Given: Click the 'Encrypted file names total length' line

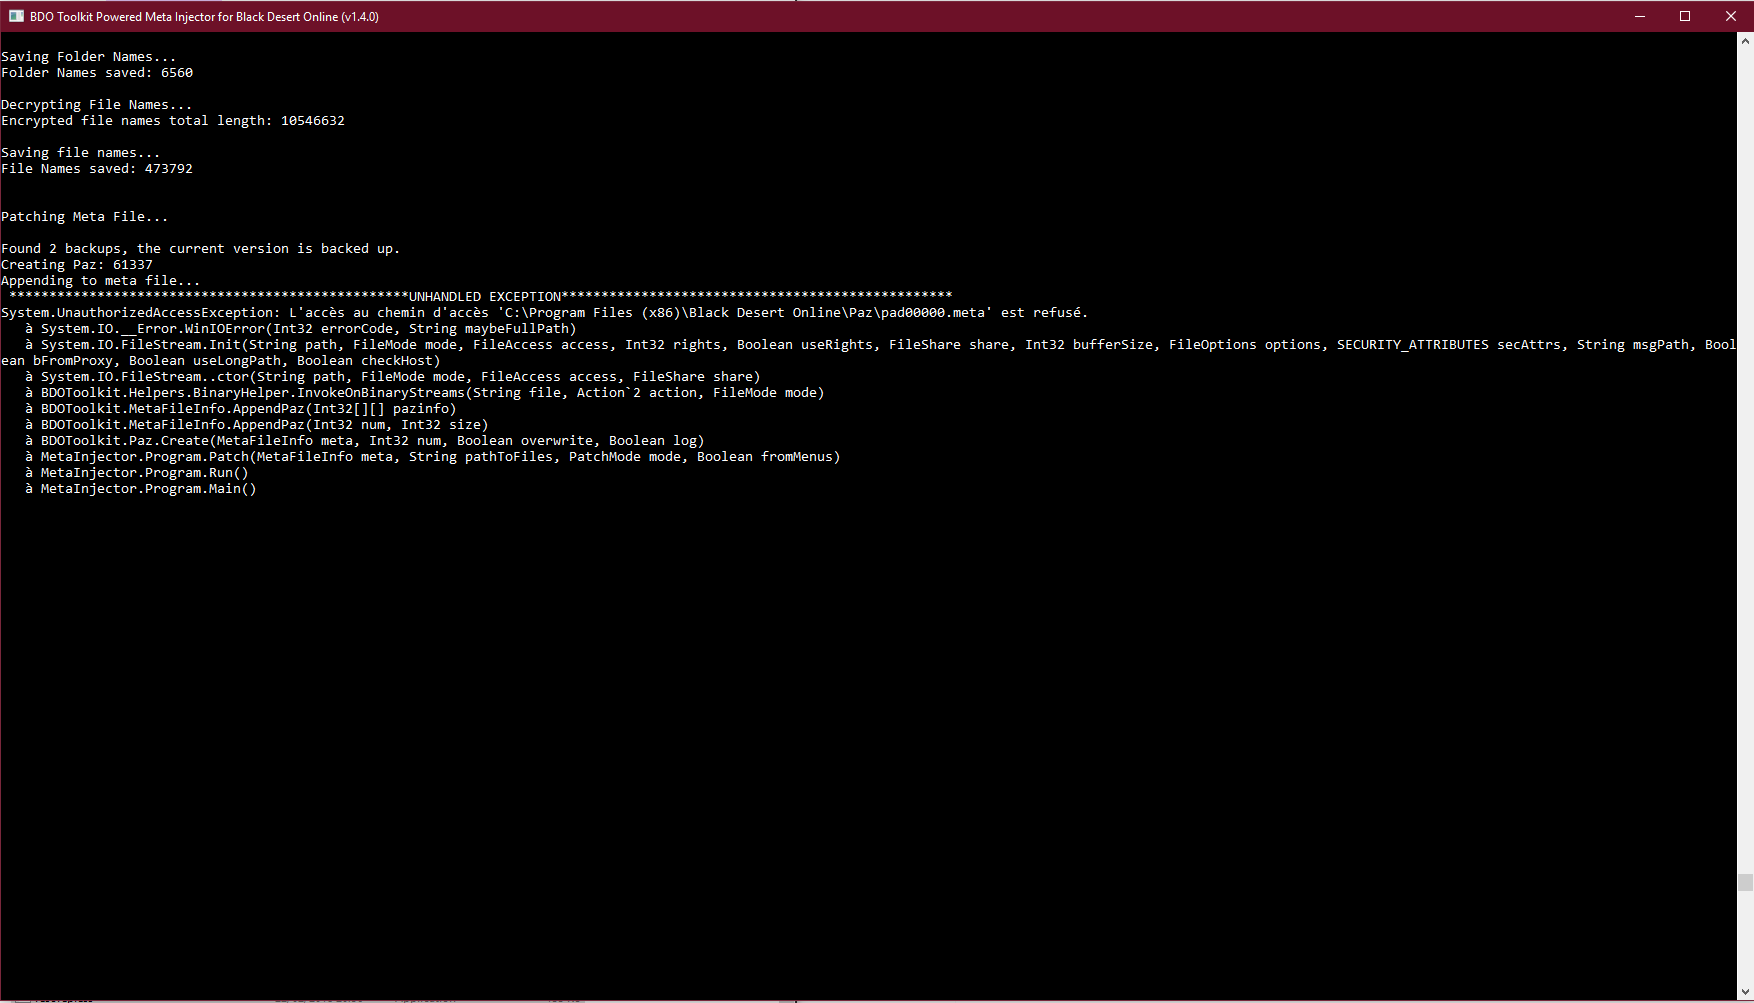Looking at the screenshot, I should point(173,121).
